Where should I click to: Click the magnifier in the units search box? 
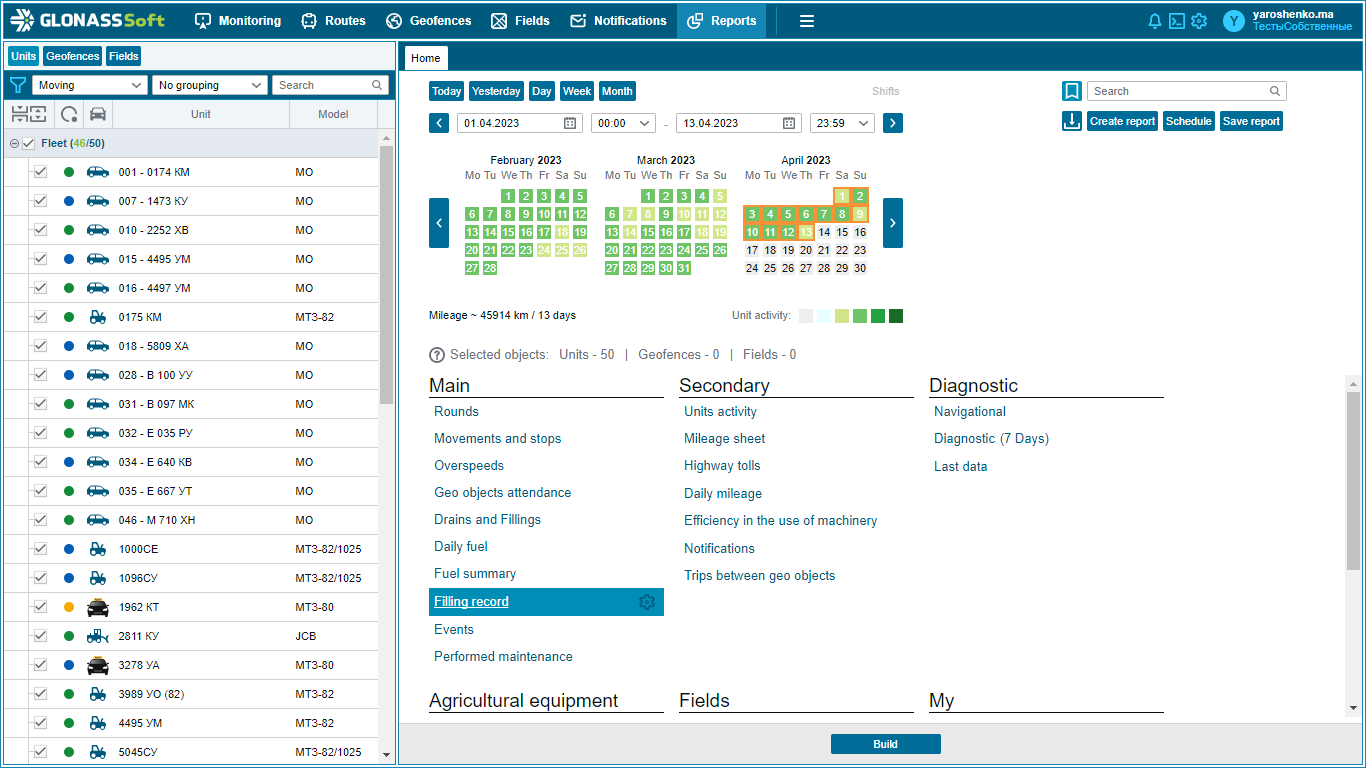point(378,85)
